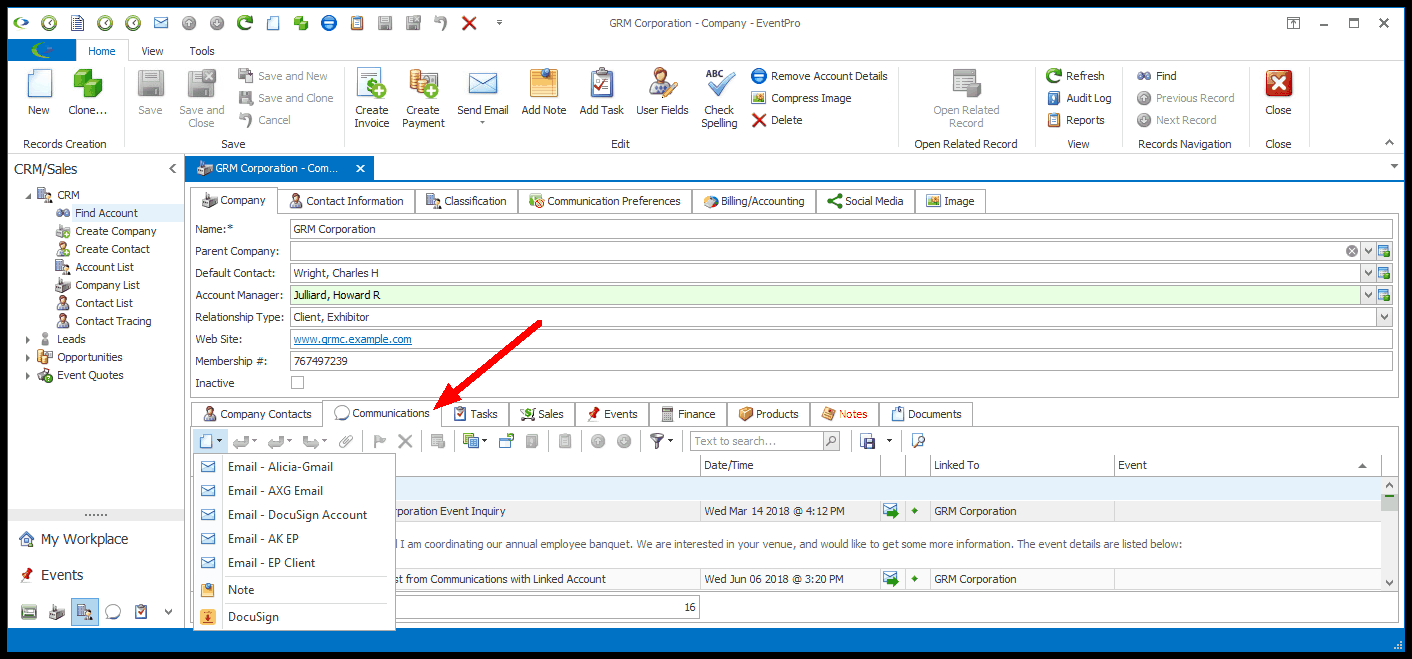Click the Name field containing GRM Corporation

[x=841, y=229]
